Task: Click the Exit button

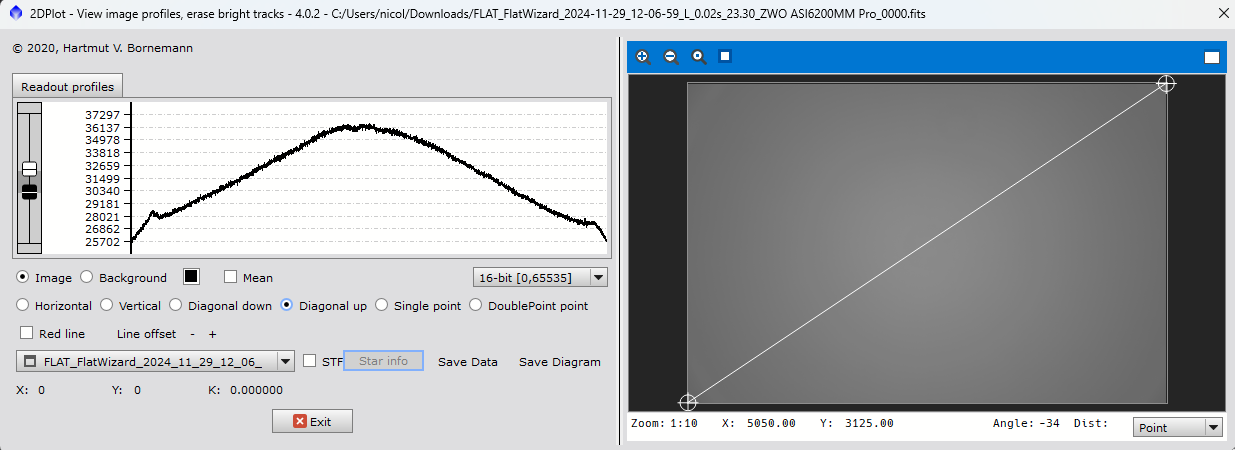Action: coord(312,421)
